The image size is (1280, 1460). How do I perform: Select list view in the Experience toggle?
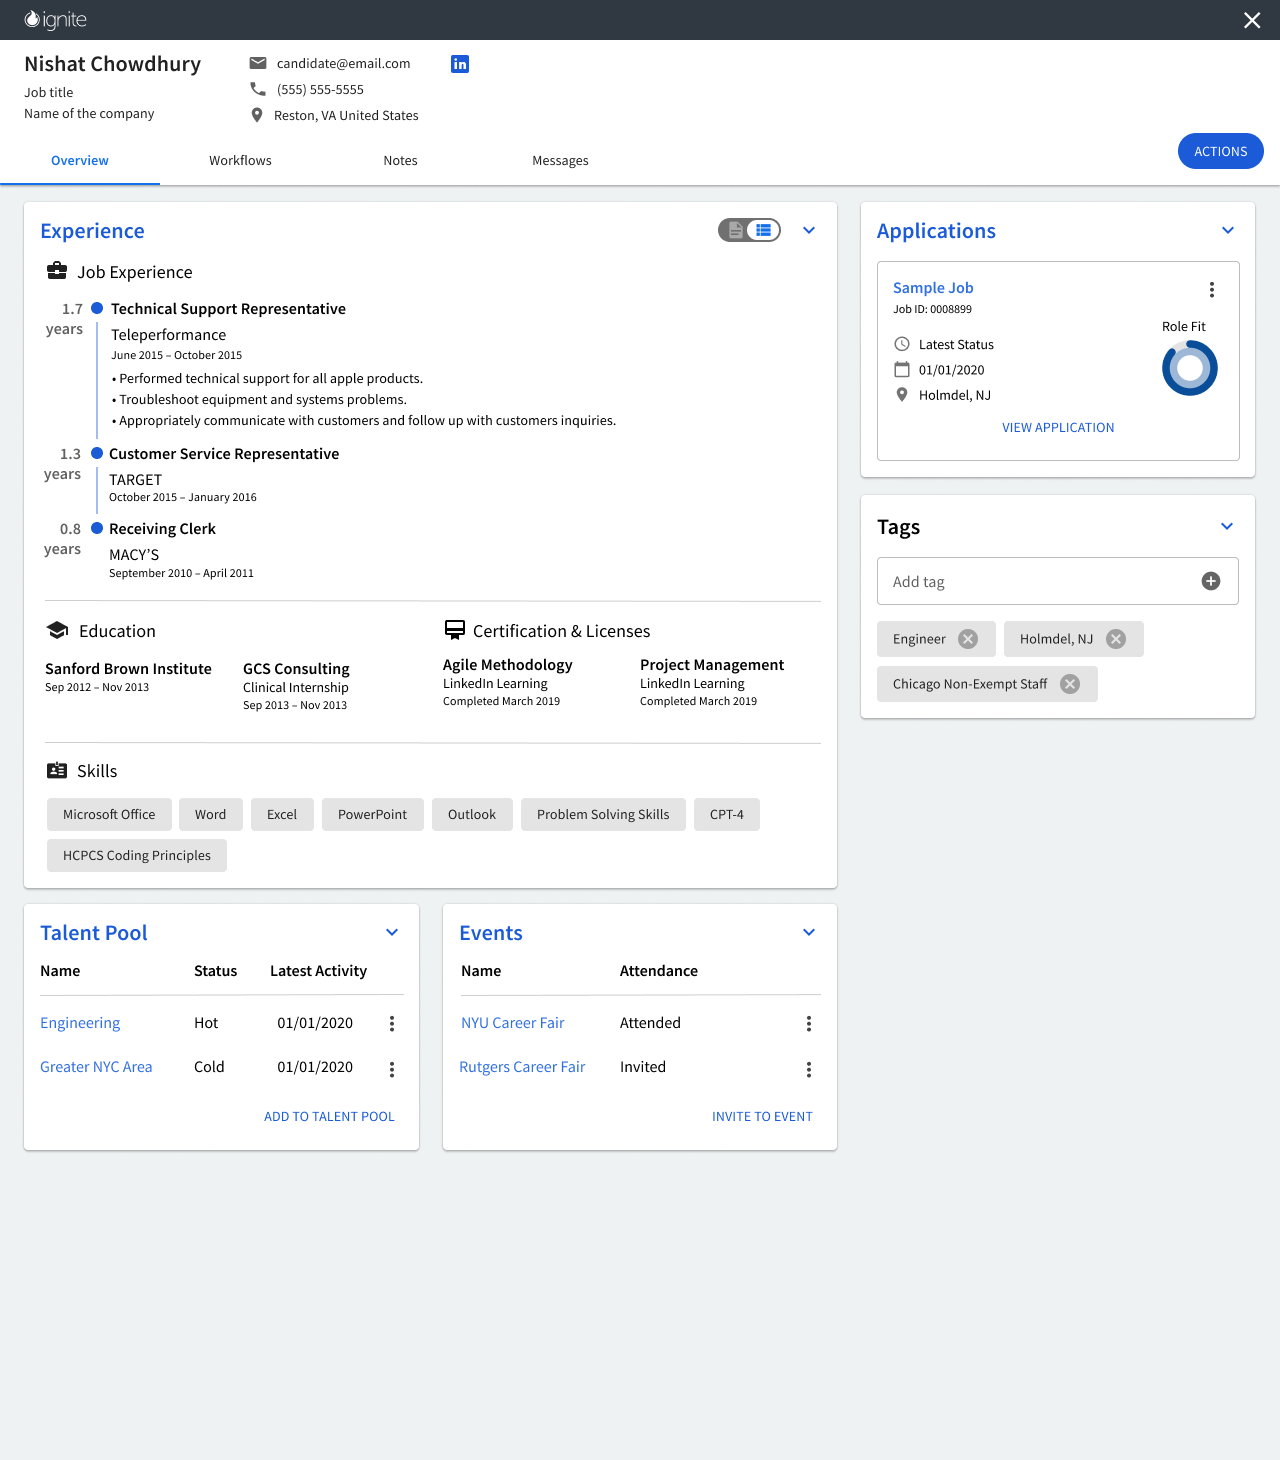(x=764, y=230)
